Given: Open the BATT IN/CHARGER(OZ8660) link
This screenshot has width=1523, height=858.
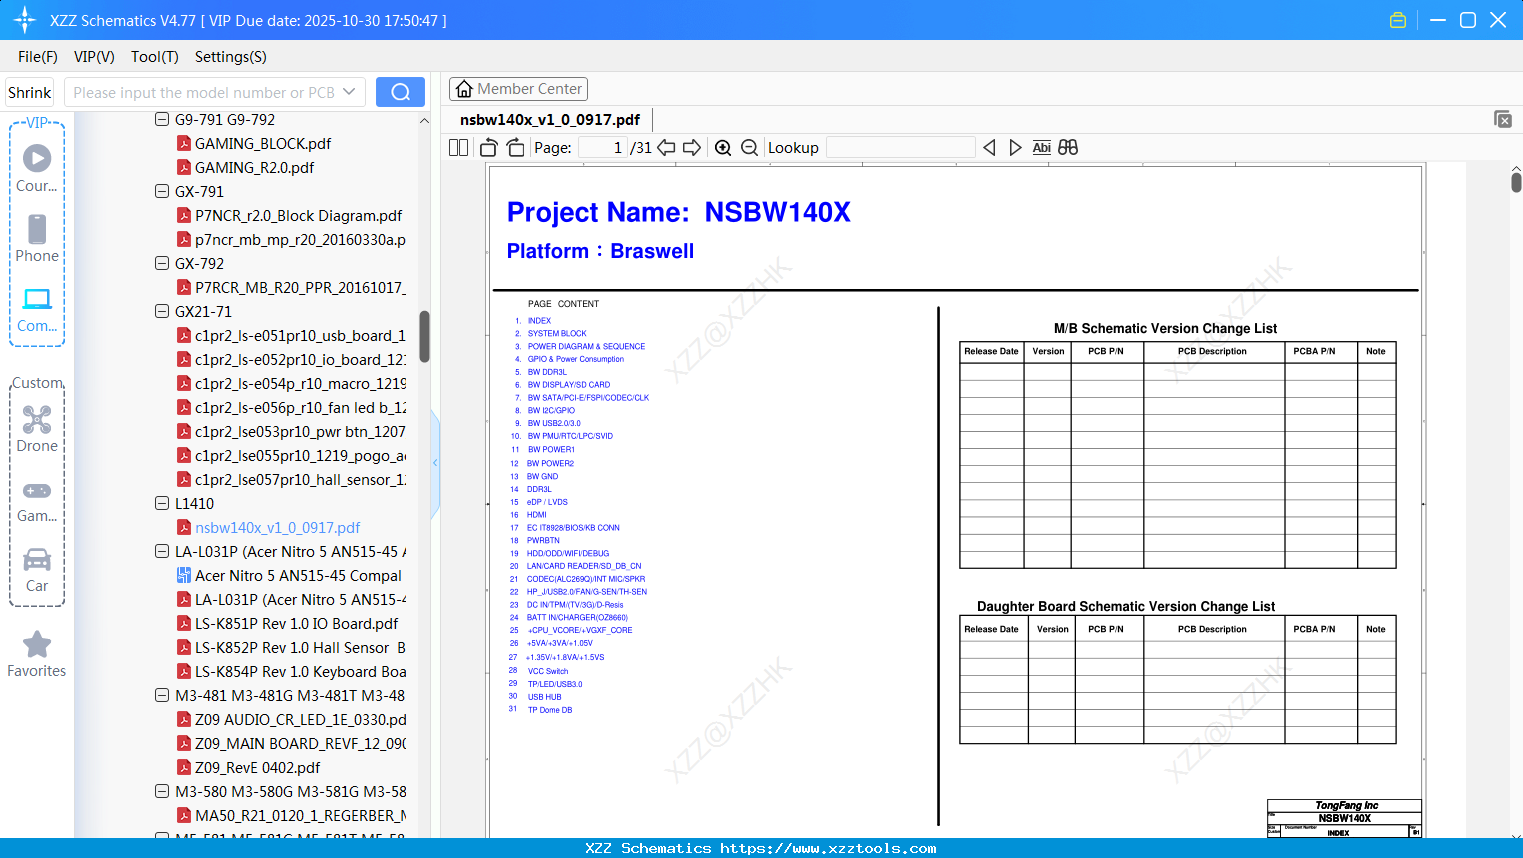Looking at the screenshot, I should tap(577, 618).
